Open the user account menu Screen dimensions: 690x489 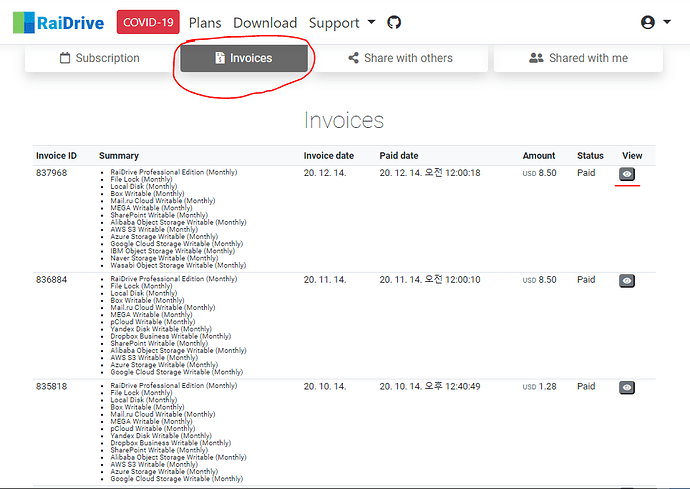click(x=655, y=22)
